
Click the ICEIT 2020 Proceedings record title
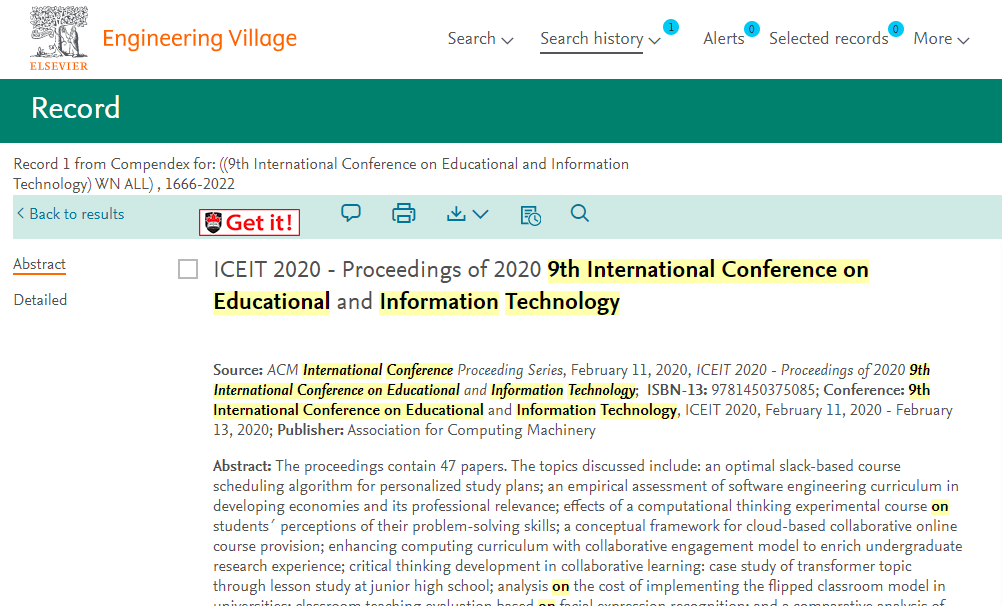click(x=541, y=285)
